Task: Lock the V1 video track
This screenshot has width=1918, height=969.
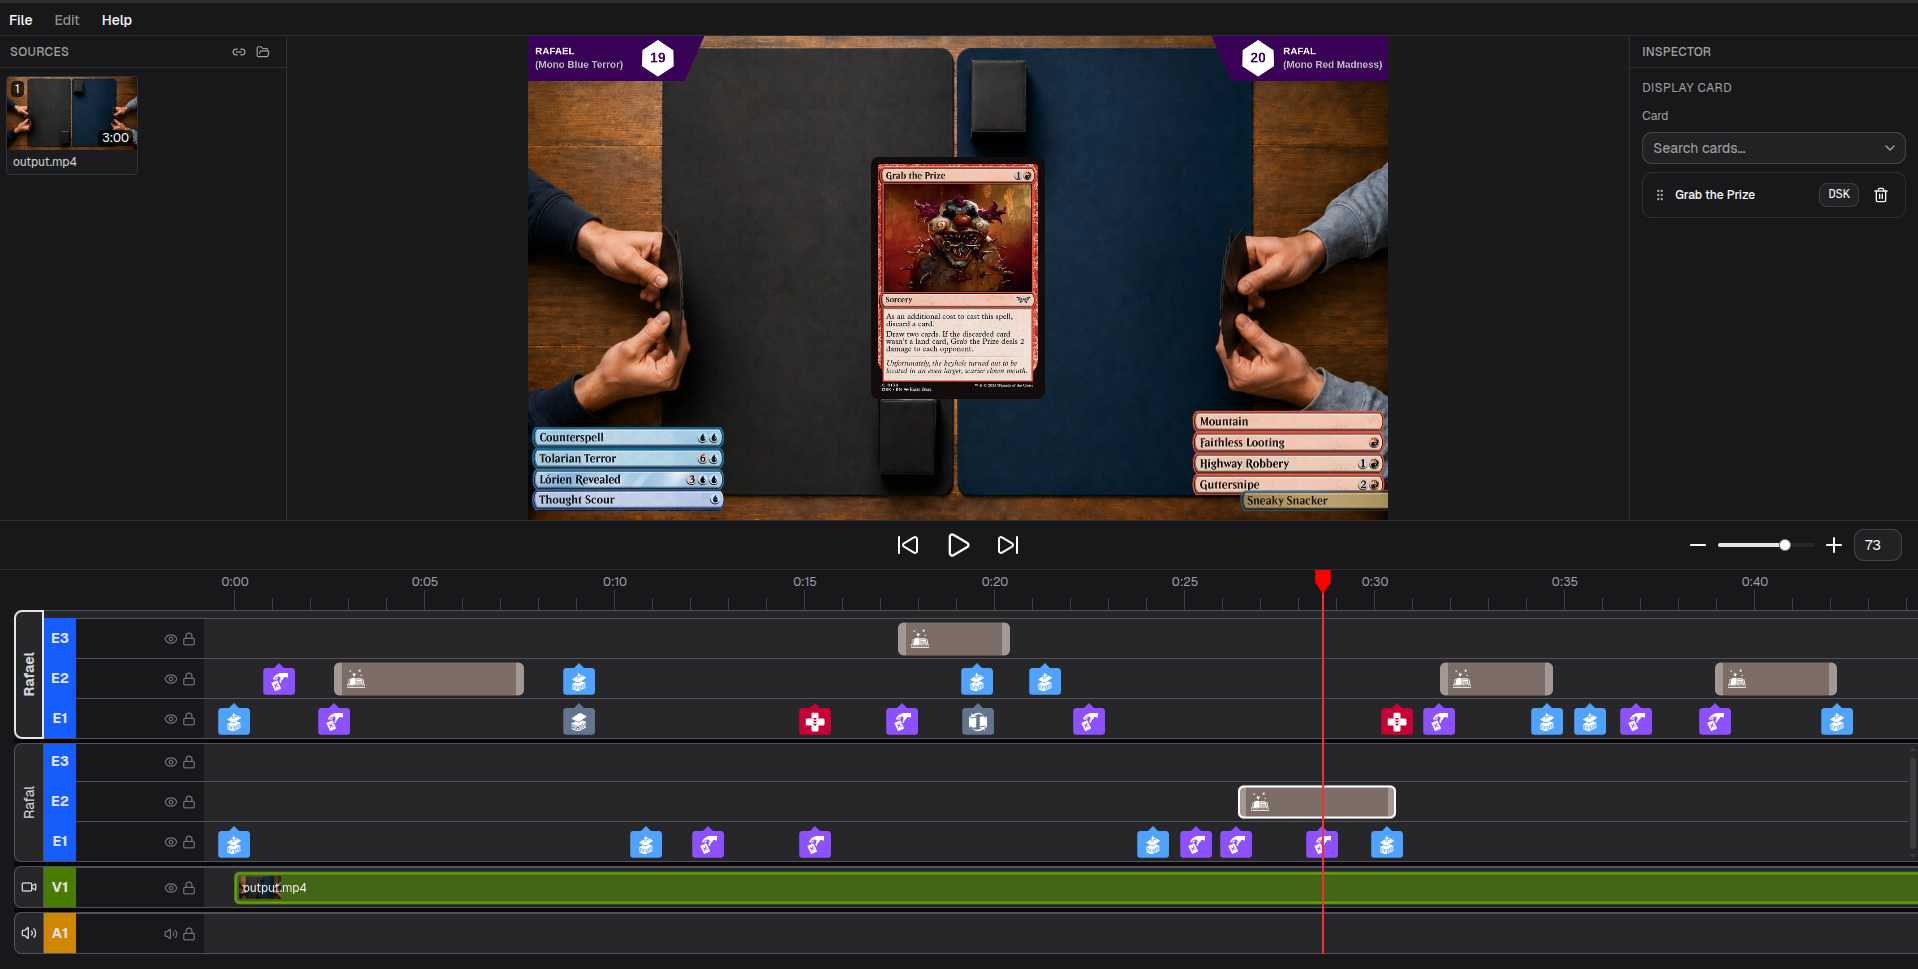Action: tap(189, 888)
